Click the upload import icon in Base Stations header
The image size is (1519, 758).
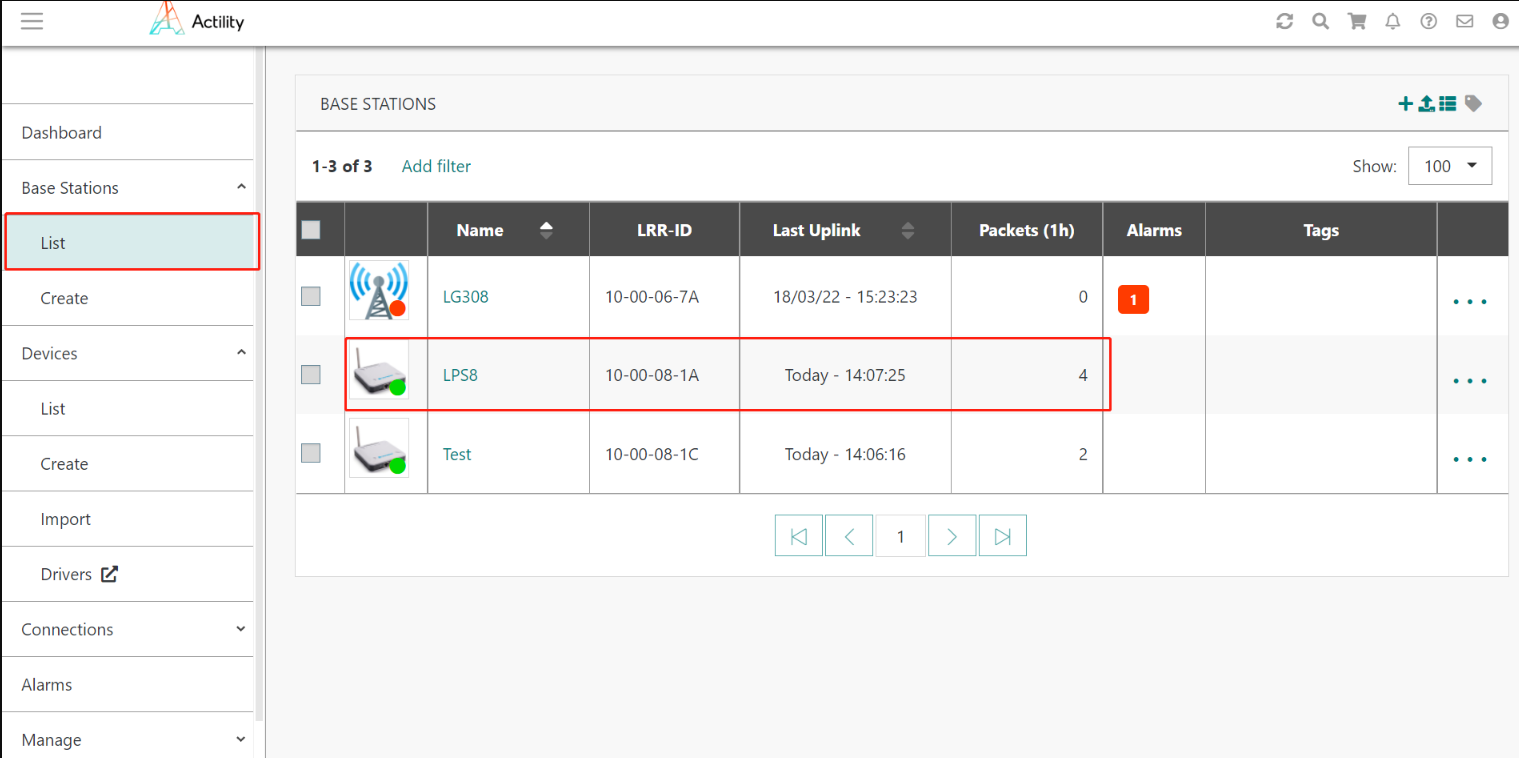[1427, 103]
